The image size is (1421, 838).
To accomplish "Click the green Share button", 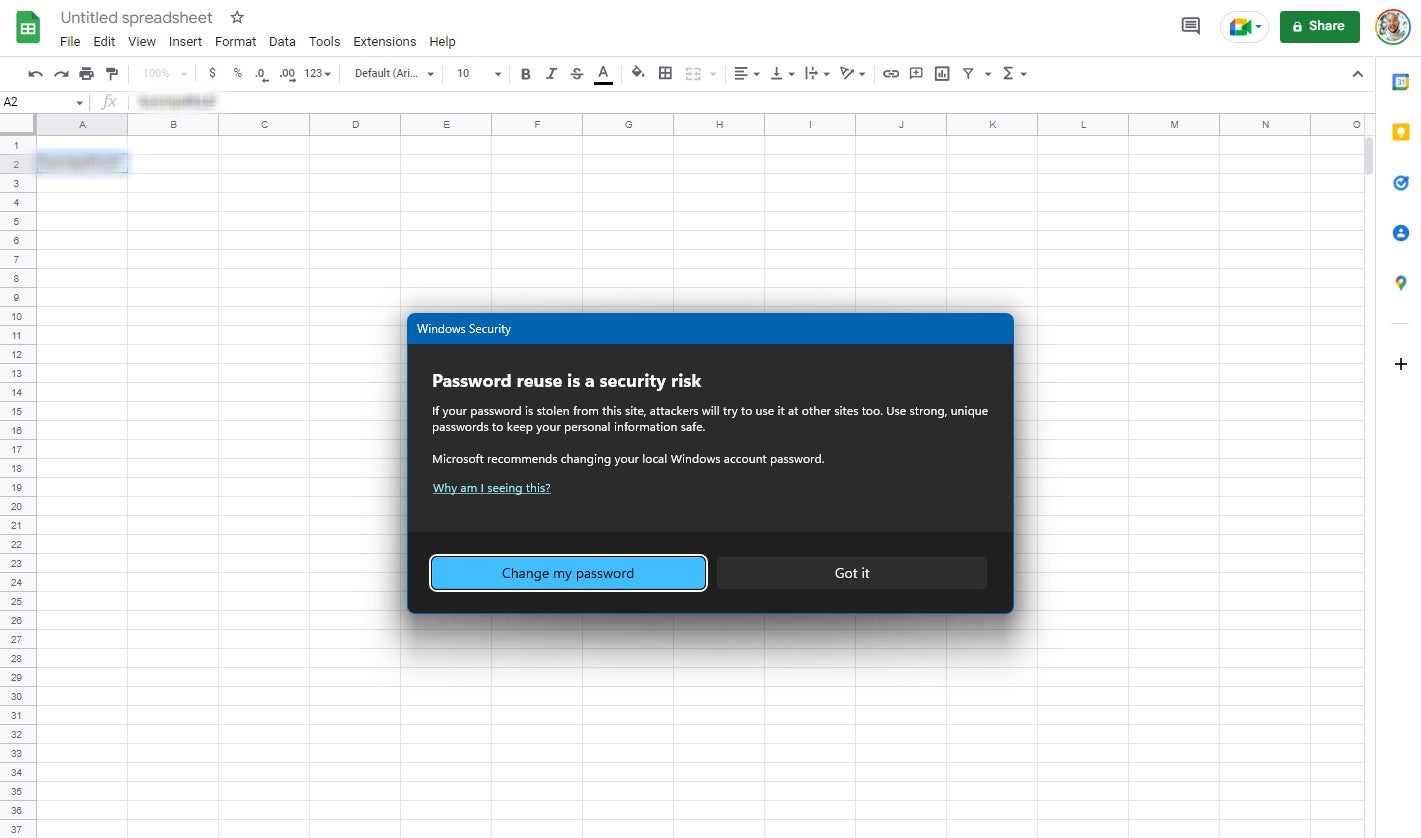I will tap(1319, 27).
